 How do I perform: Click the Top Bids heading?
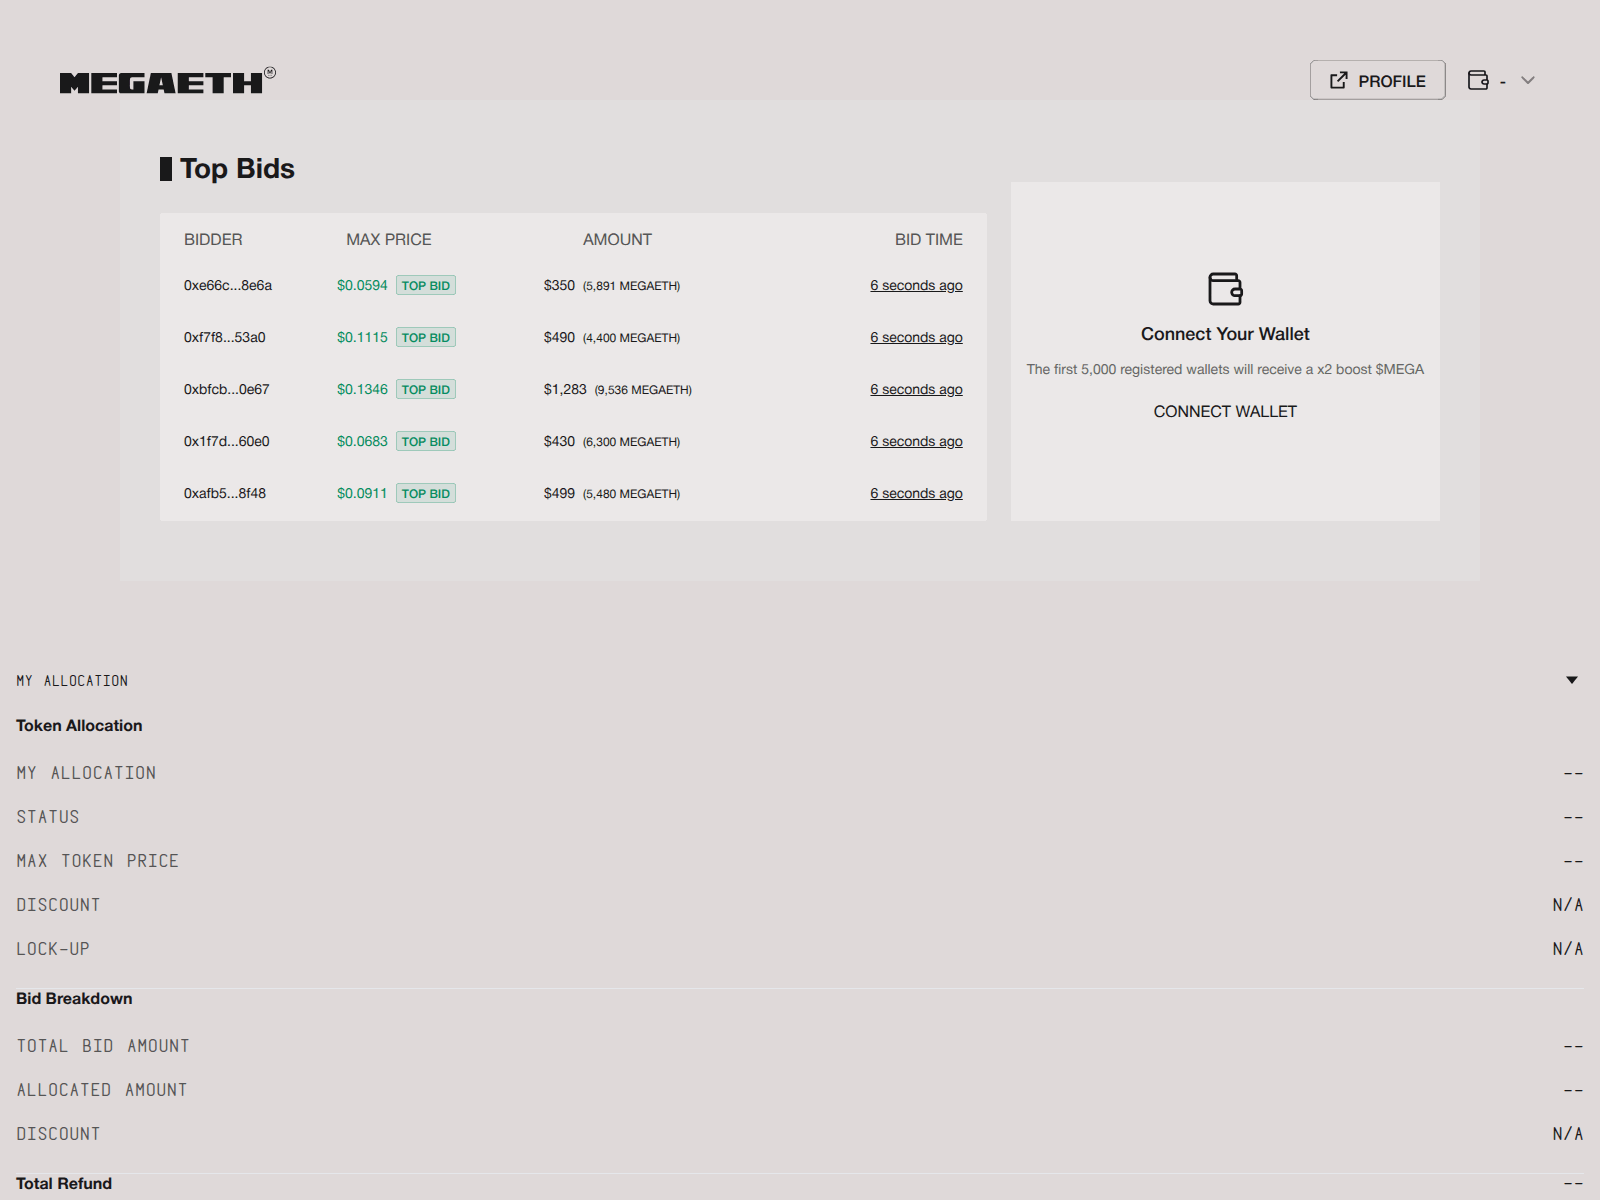(237, 169)
